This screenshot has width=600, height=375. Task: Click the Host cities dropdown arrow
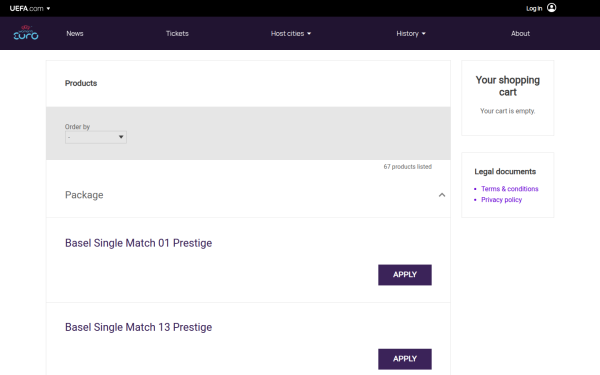click(309, 34)
